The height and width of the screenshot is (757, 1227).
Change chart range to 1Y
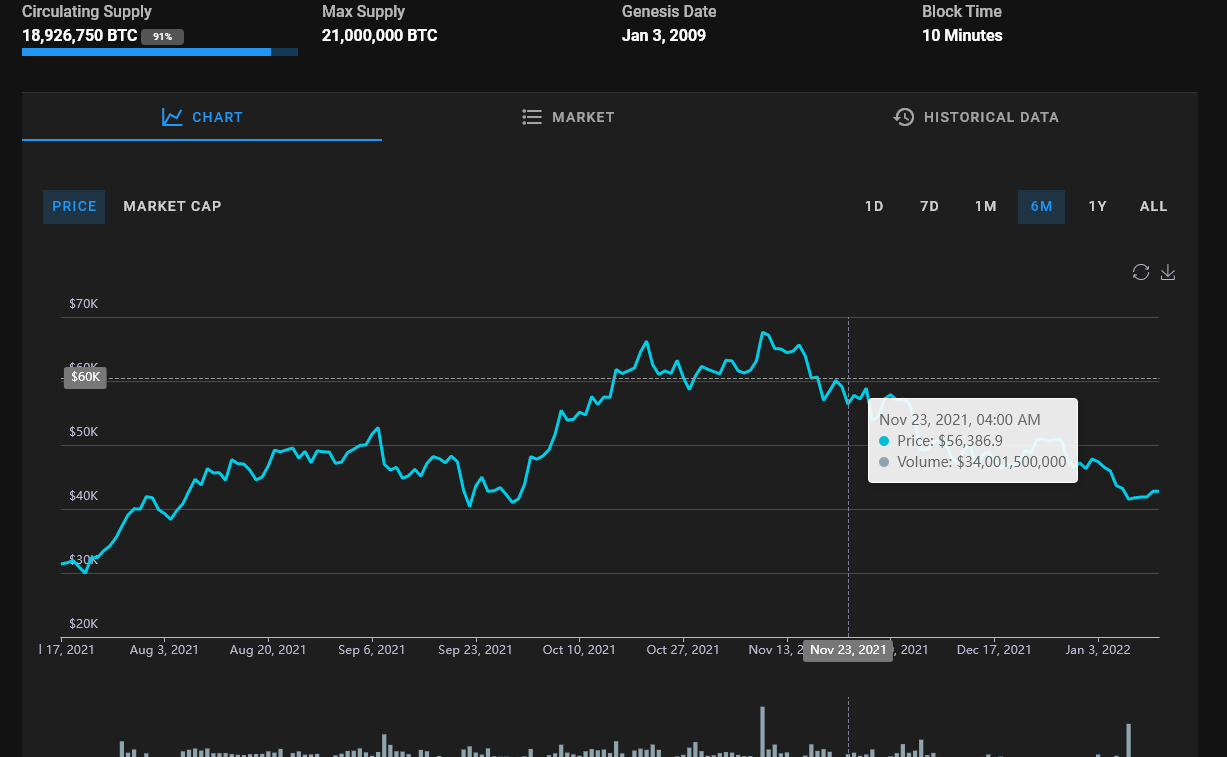point(1097,206)
